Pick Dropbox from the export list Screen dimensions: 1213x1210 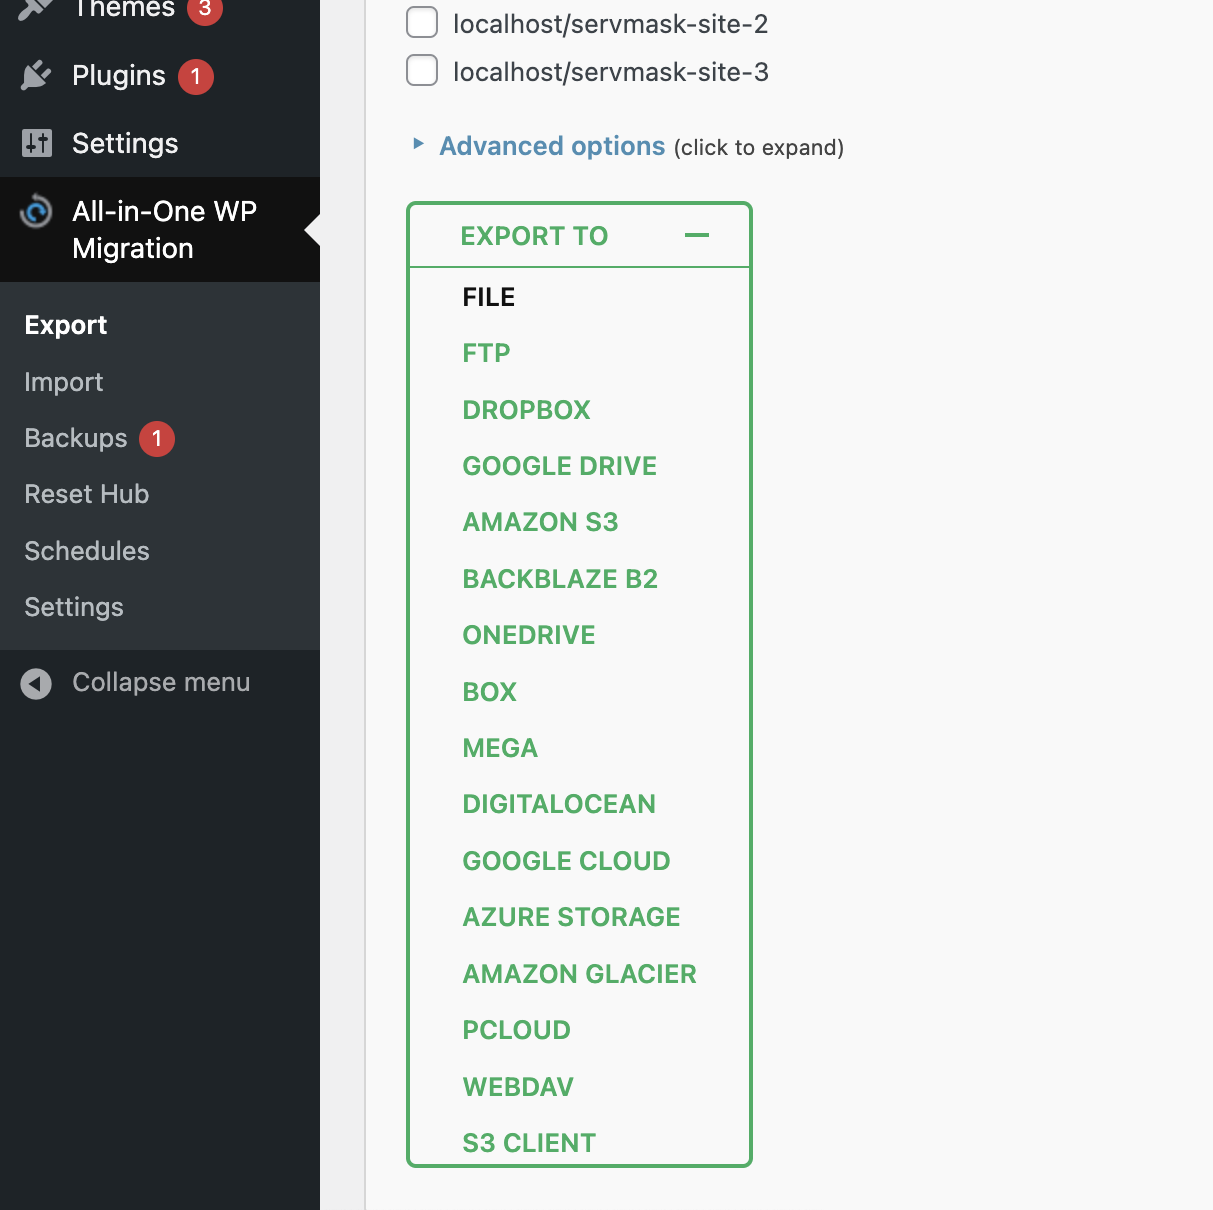coord(527,410)
